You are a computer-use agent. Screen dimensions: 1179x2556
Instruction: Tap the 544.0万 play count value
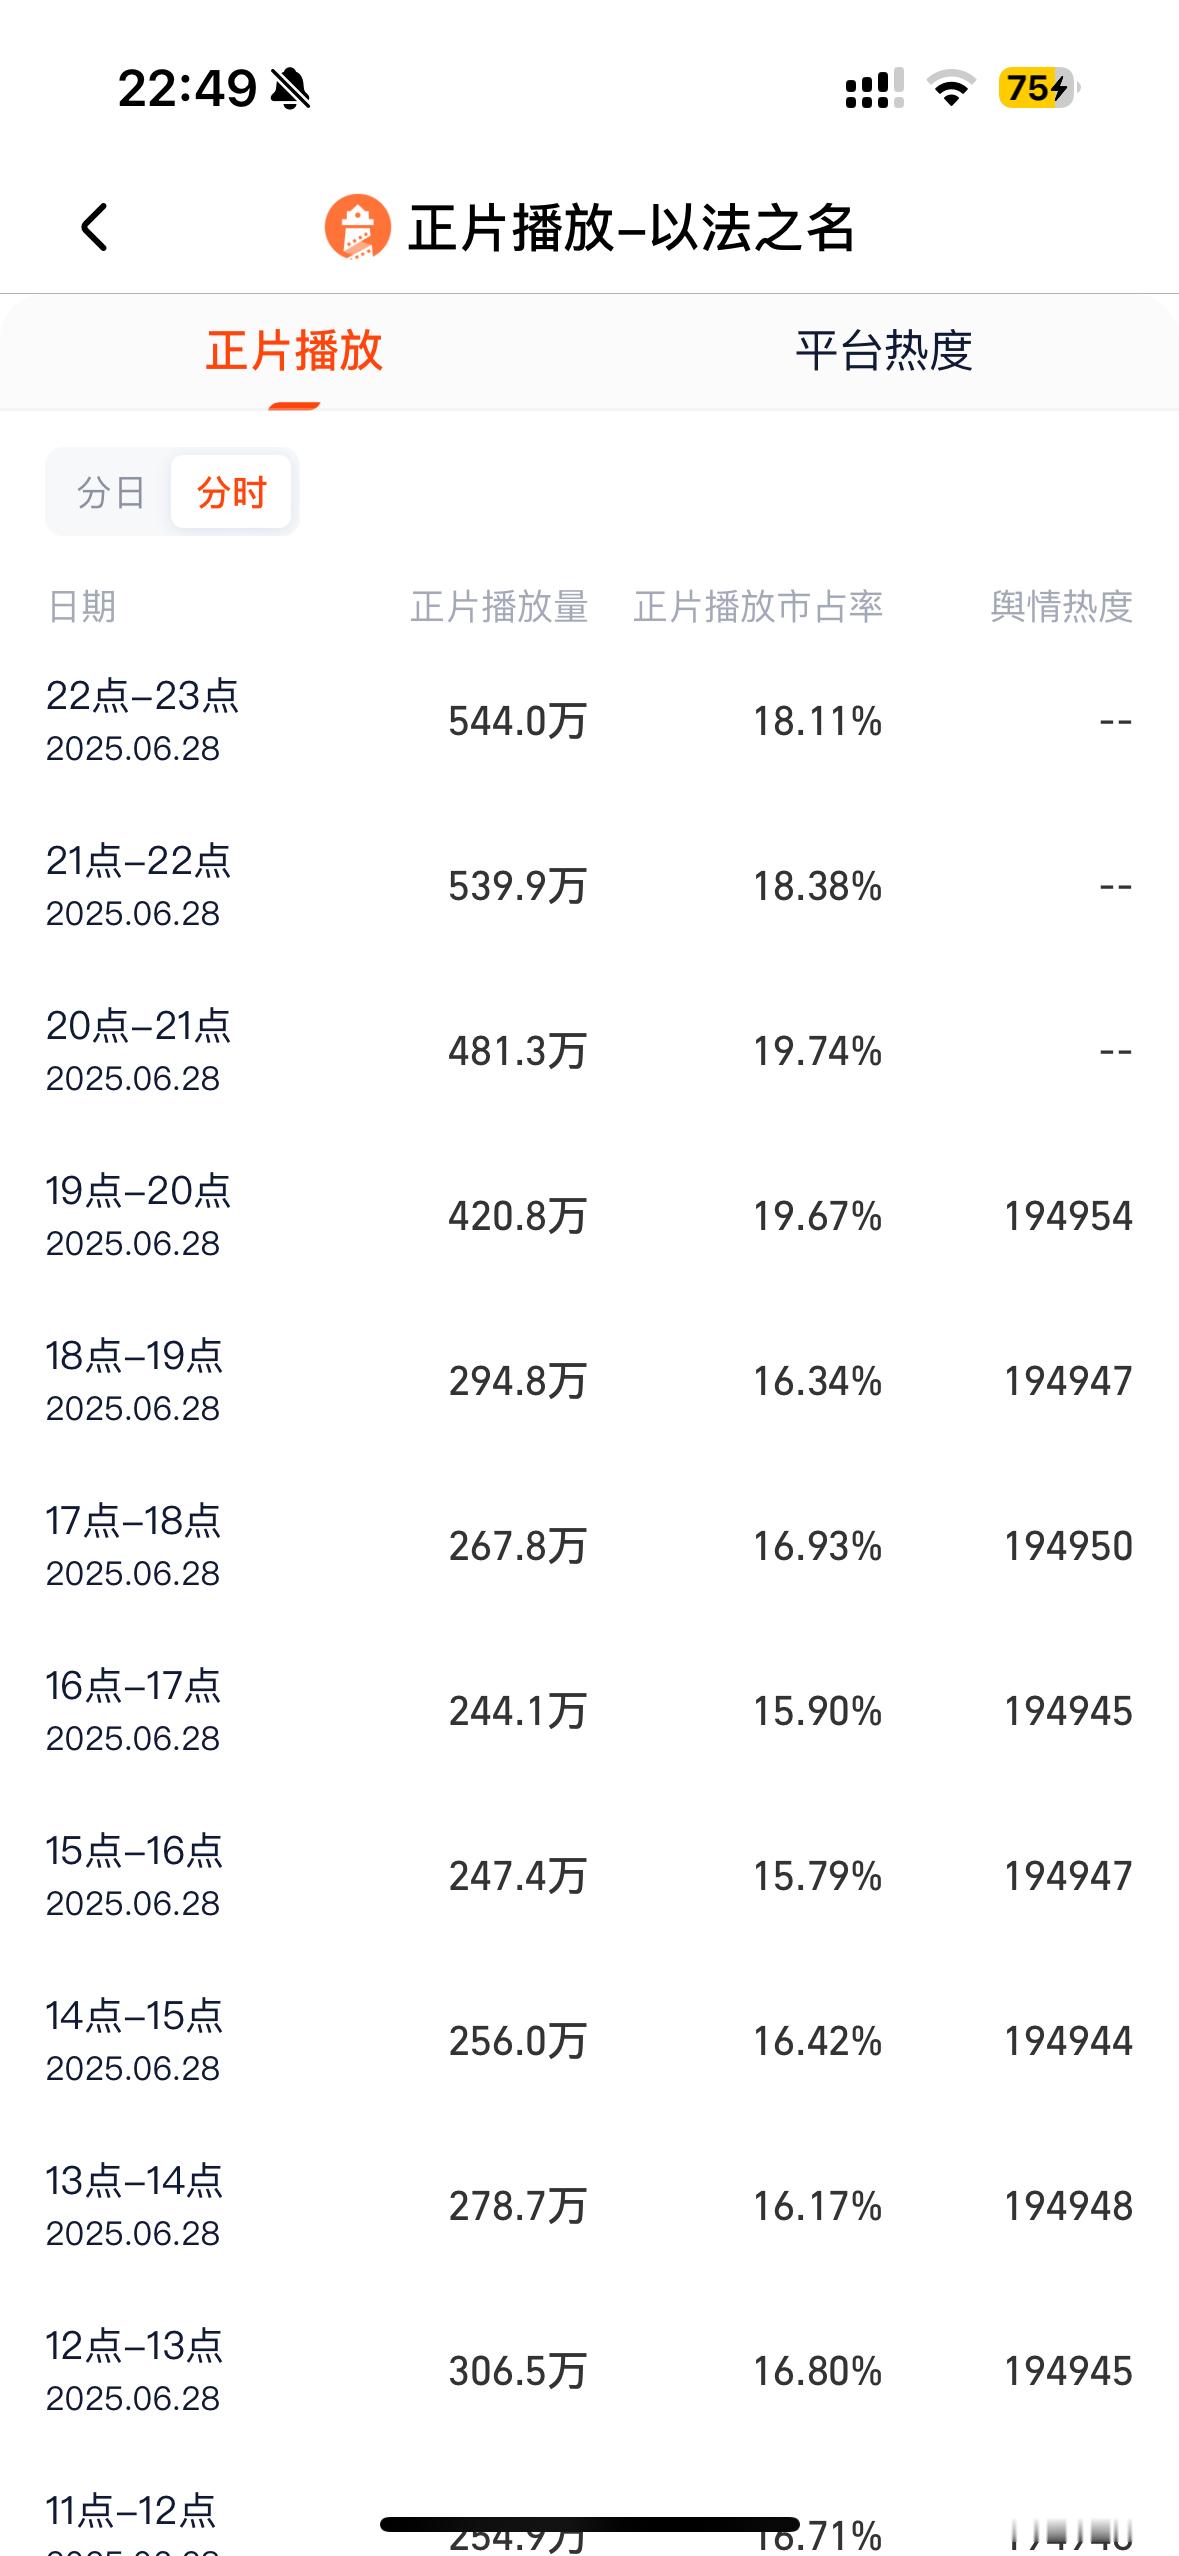tap(517, 721)
